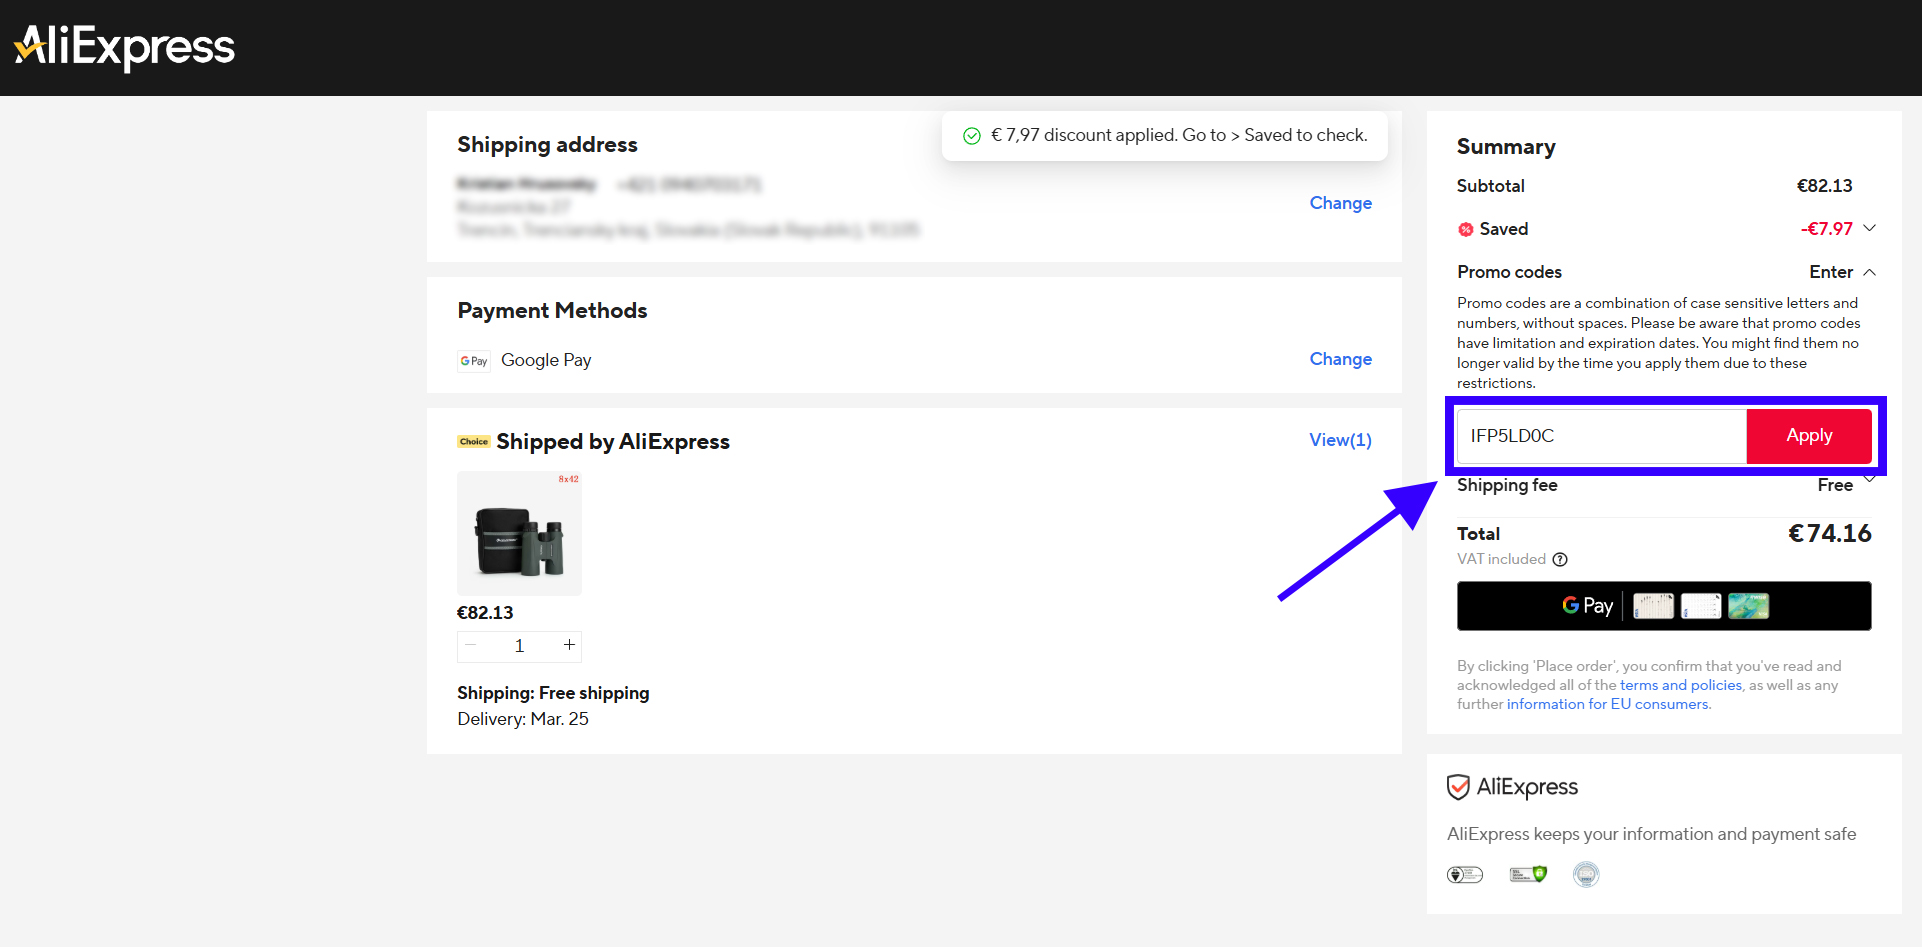
Task: Increase binoculars quantity with plus button
Action: point(569,646)
